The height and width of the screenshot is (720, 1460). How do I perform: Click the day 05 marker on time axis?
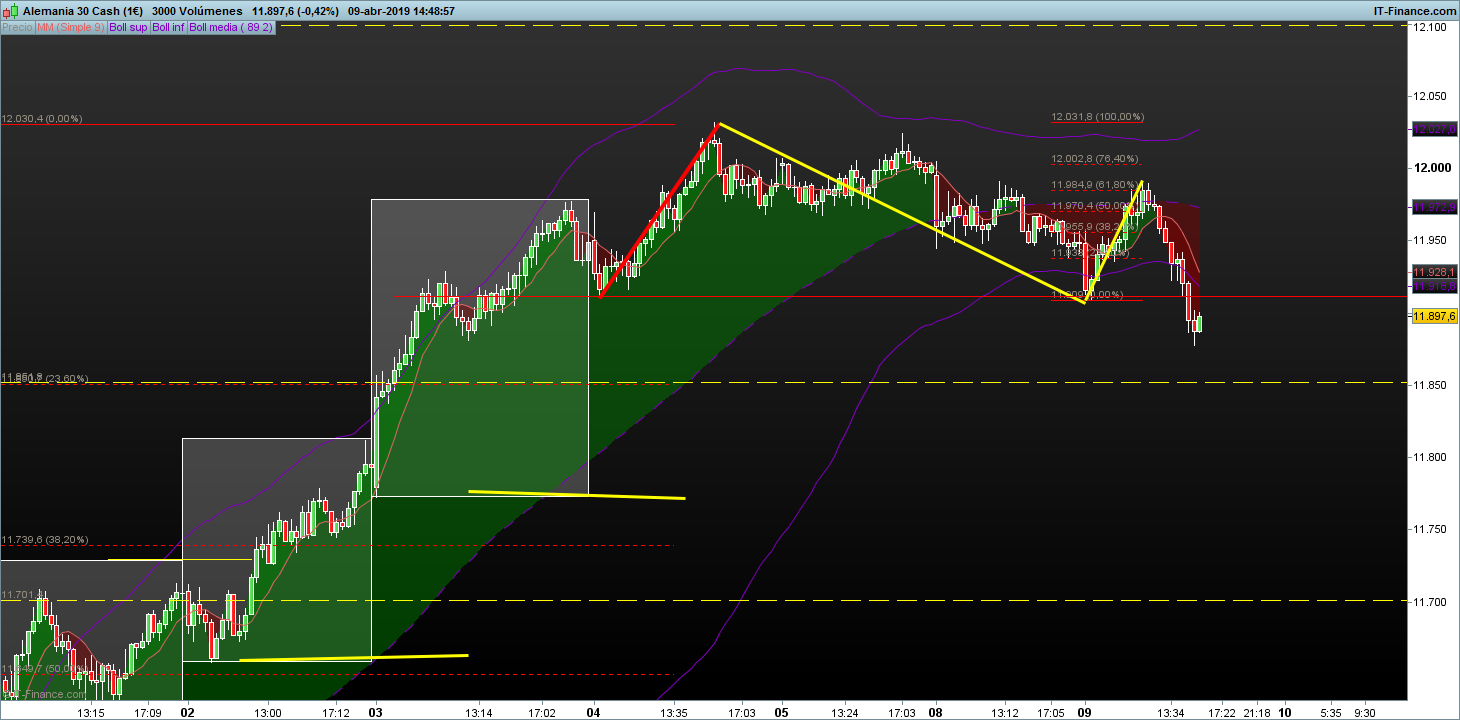[781, 713]
